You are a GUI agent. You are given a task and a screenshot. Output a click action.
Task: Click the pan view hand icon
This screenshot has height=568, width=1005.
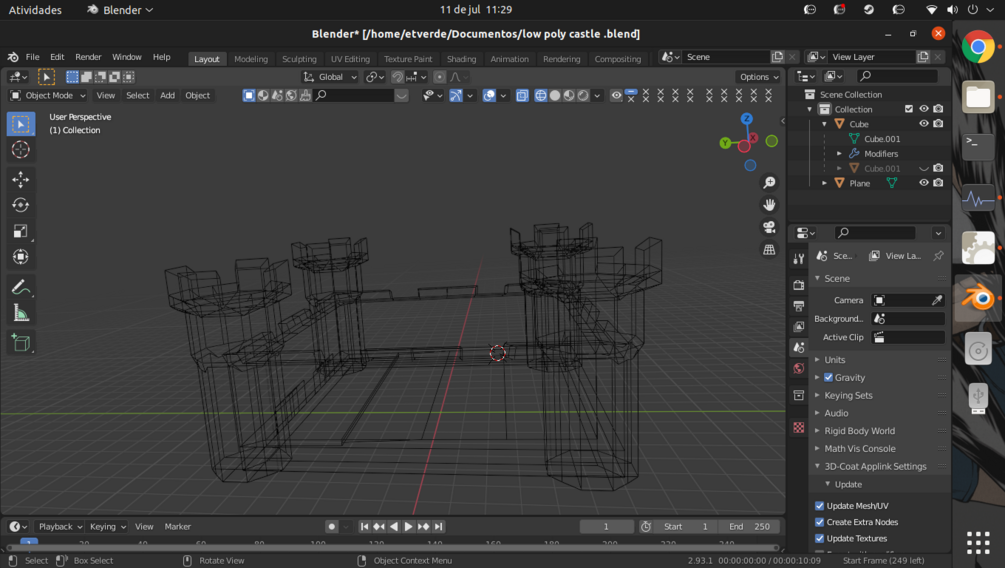point(769,205)
